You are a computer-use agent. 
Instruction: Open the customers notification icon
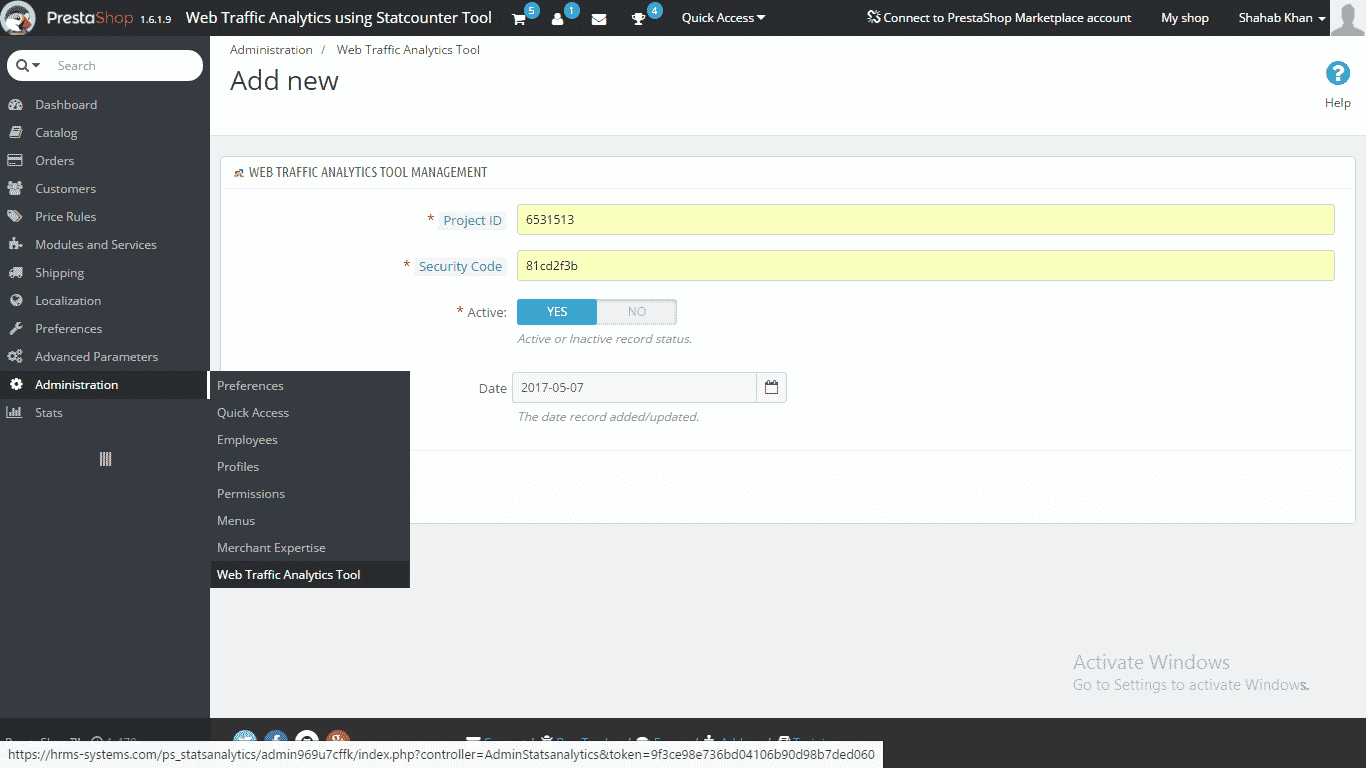[x=558, y=19]
